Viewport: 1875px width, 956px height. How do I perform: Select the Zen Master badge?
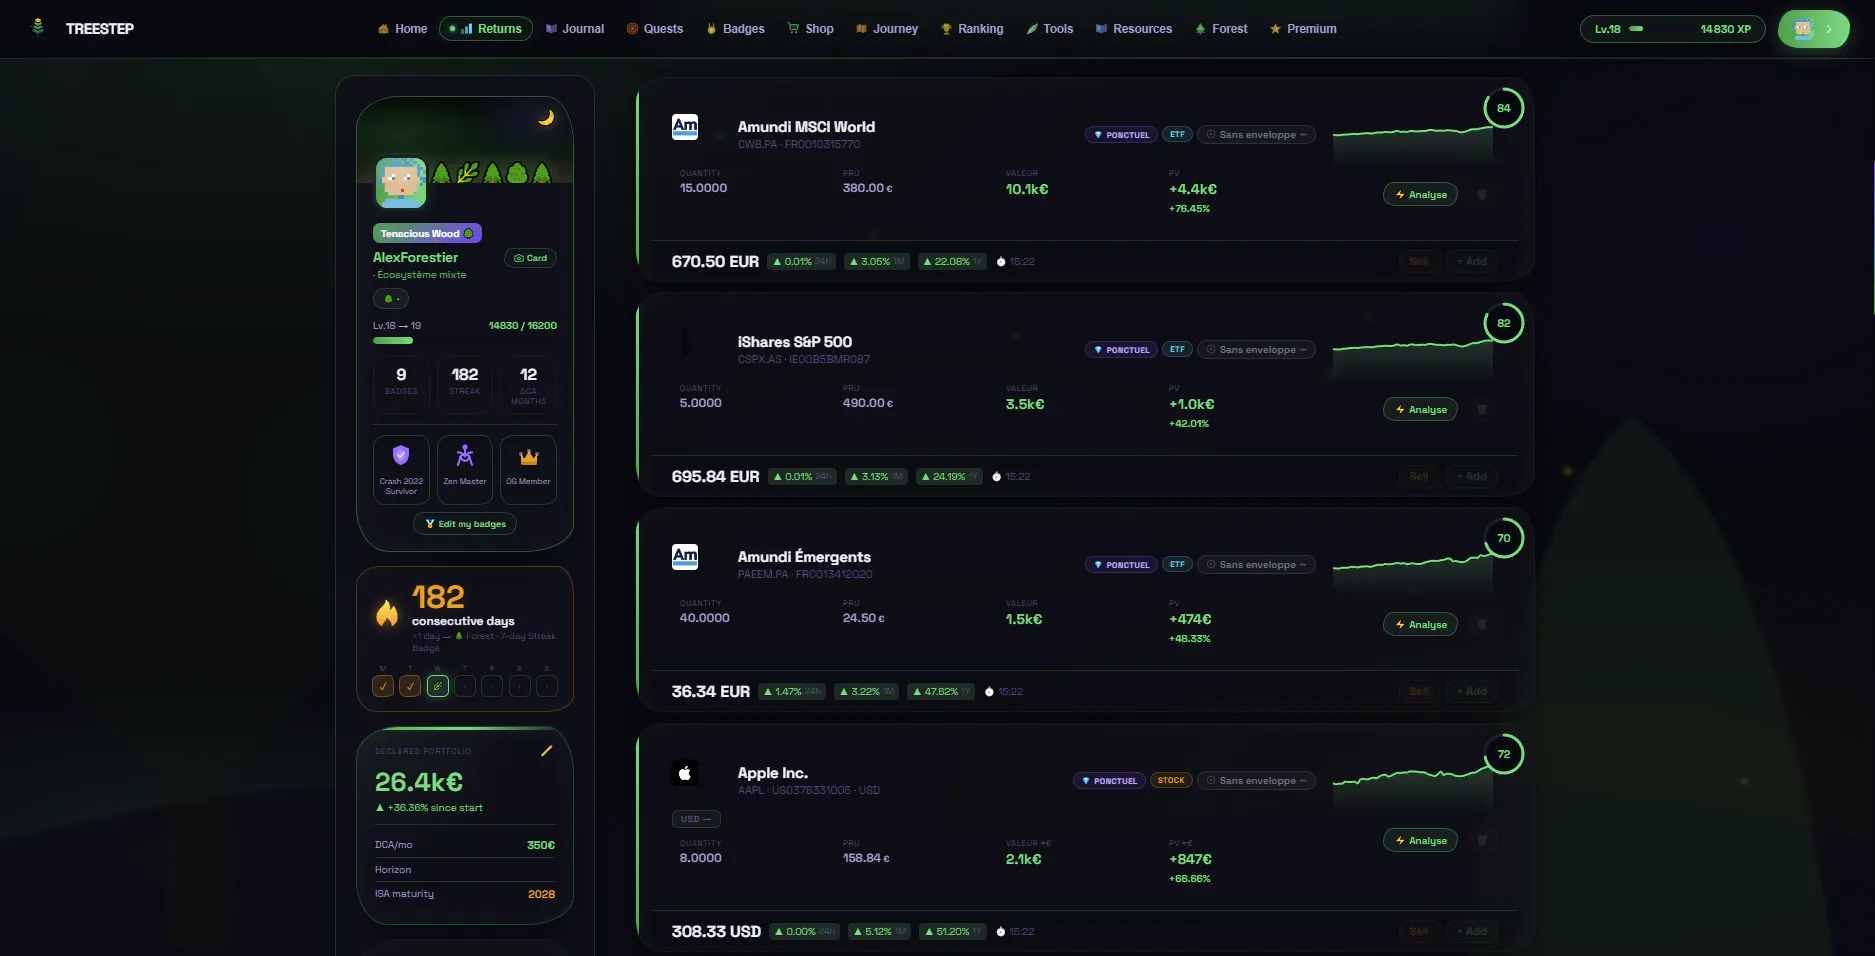point(465,470)
